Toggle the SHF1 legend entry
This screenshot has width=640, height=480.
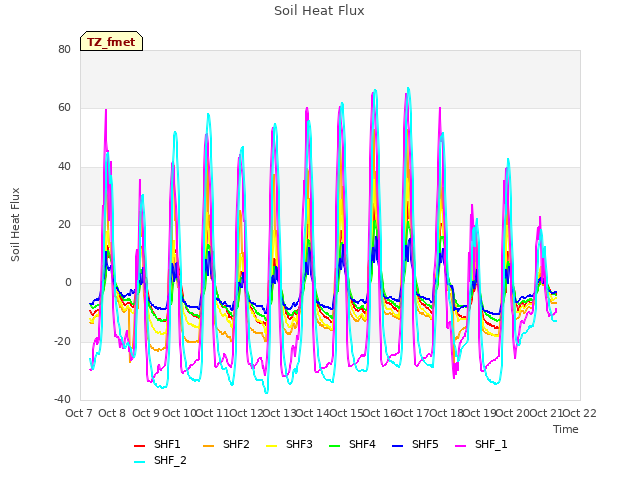point(157,444)
